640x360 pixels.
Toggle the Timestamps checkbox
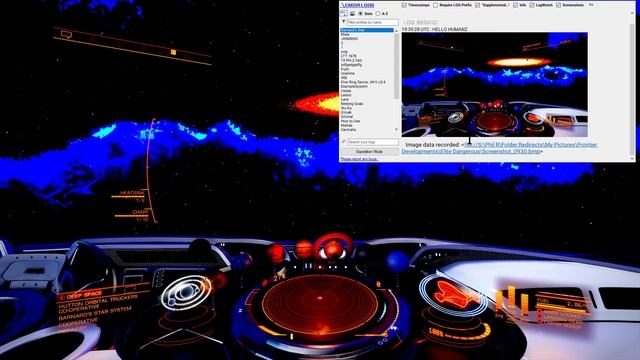(404, 5)
